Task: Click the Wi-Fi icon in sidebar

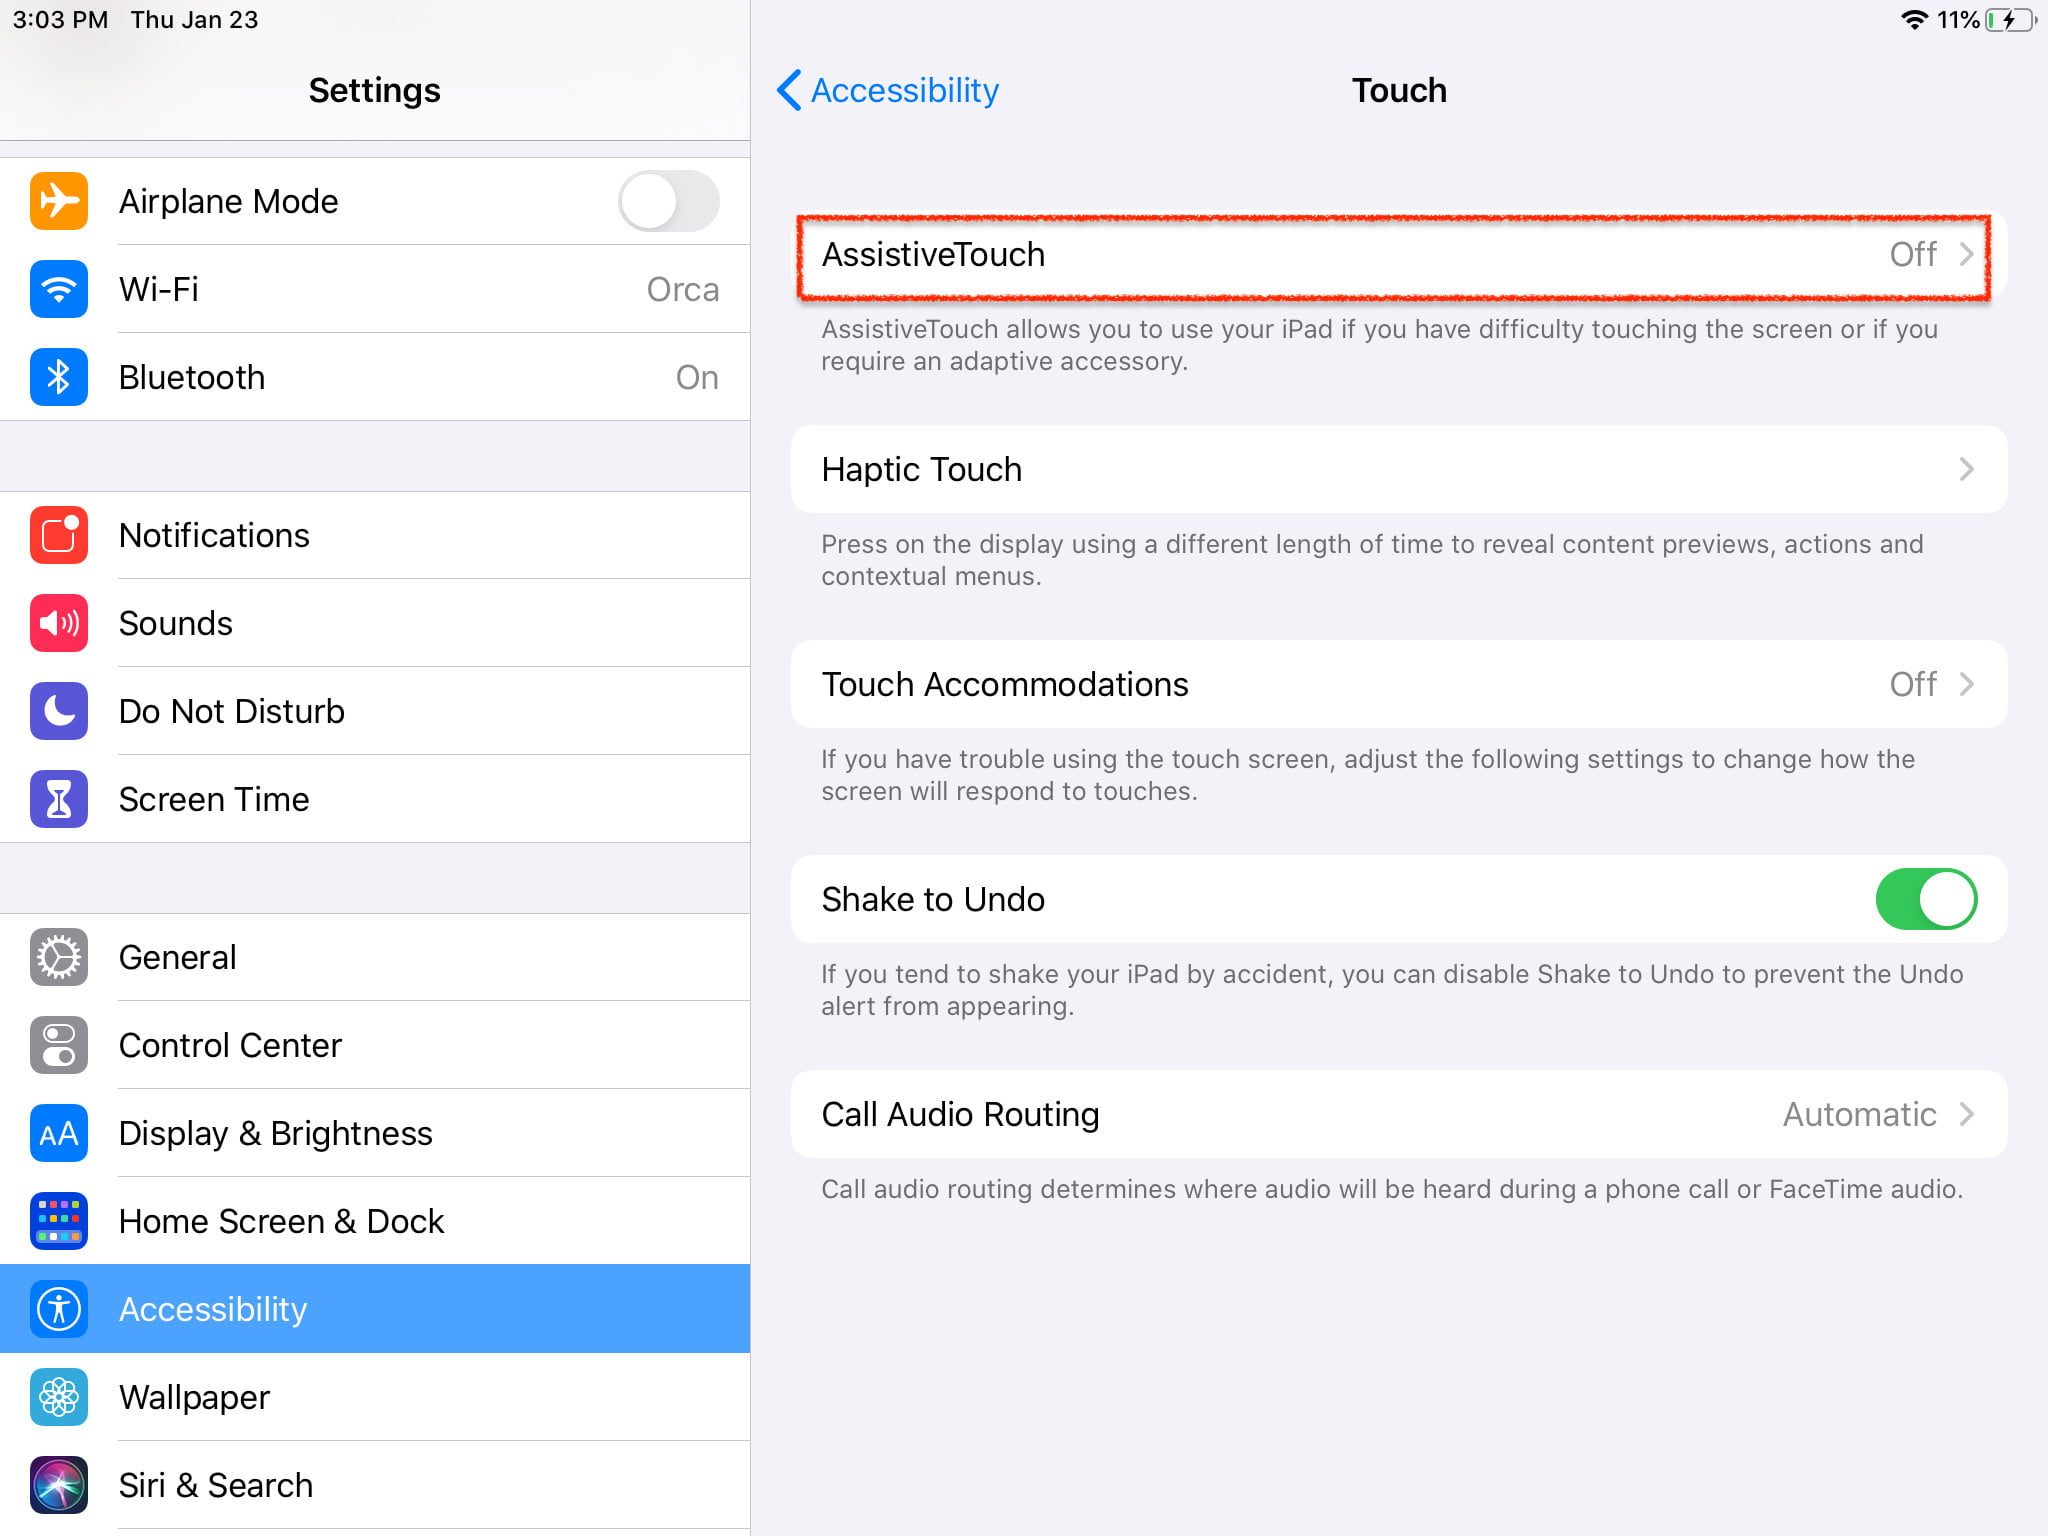Action: point(59,289)
